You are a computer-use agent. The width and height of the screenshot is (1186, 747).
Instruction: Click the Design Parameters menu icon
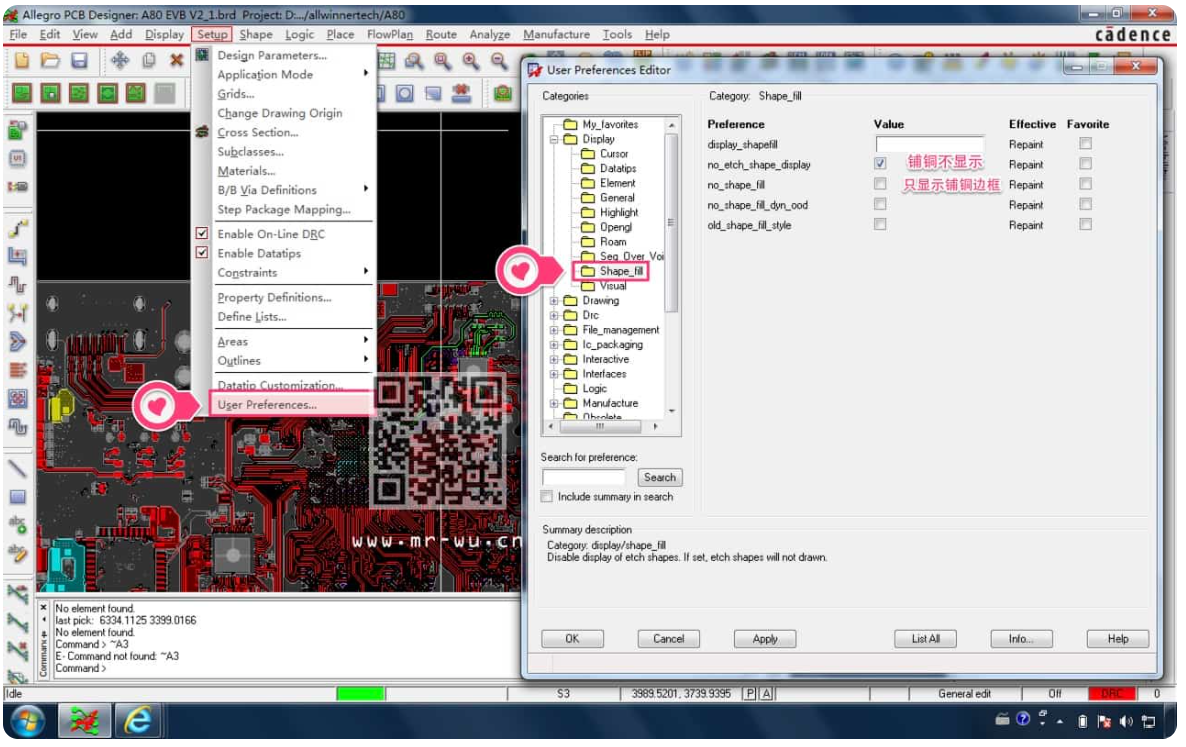coord(202,55)
